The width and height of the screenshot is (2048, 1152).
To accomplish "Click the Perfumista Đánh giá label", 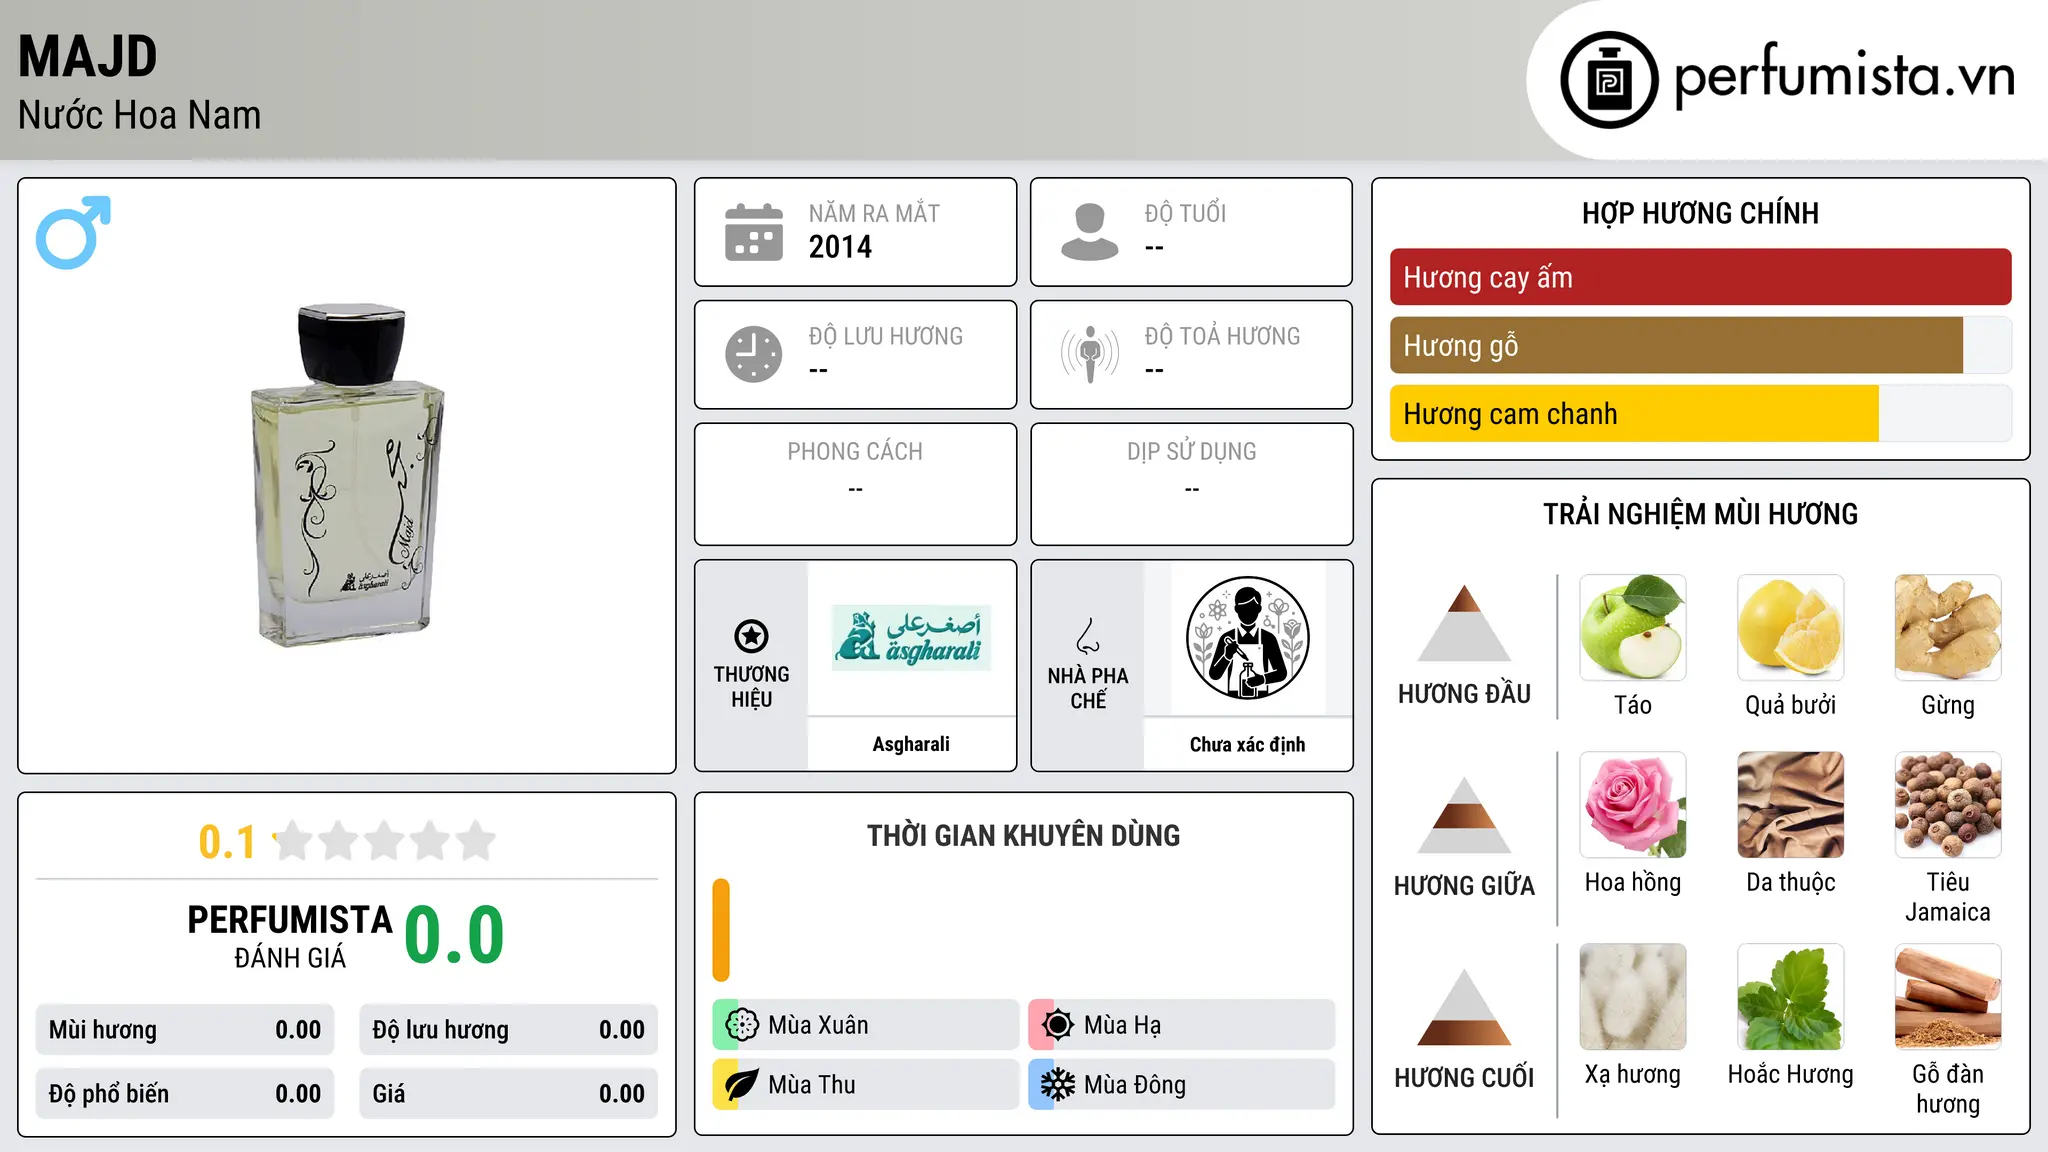I will [290, 936].
